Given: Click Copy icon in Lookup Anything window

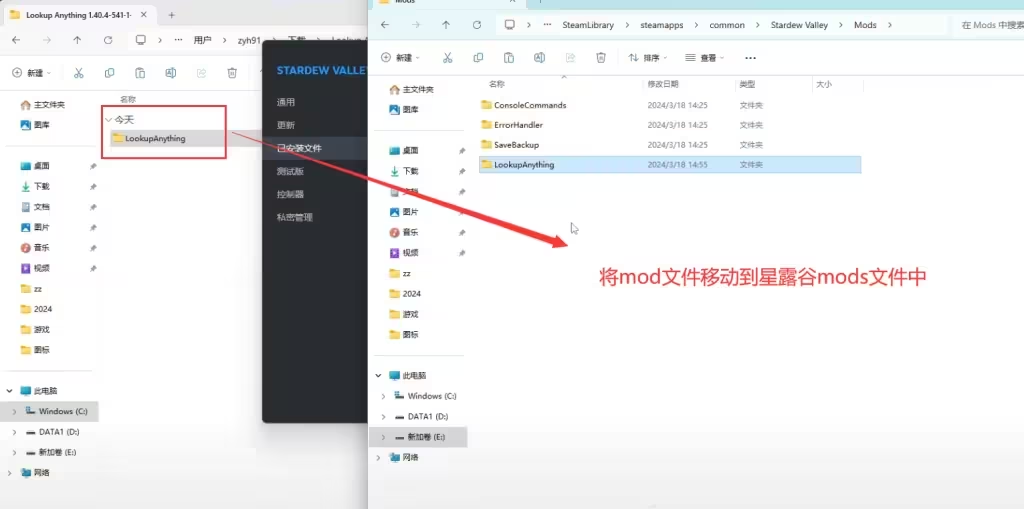Looking at the screenshot, I should (x=109, y=73).
